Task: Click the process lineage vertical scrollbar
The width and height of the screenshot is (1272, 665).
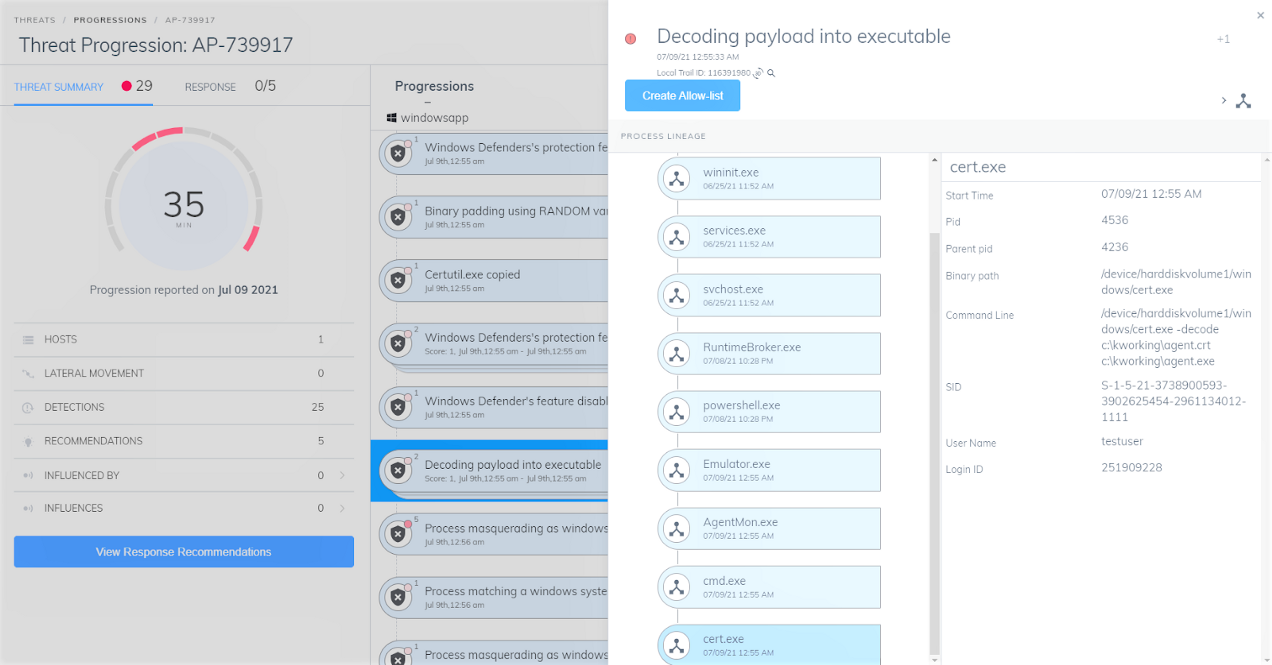Action: click(934, 400)
